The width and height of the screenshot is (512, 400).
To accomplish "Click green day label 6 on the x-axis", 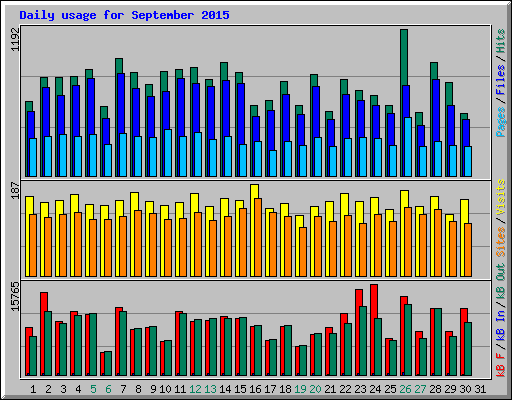I will tap(108, 389).
